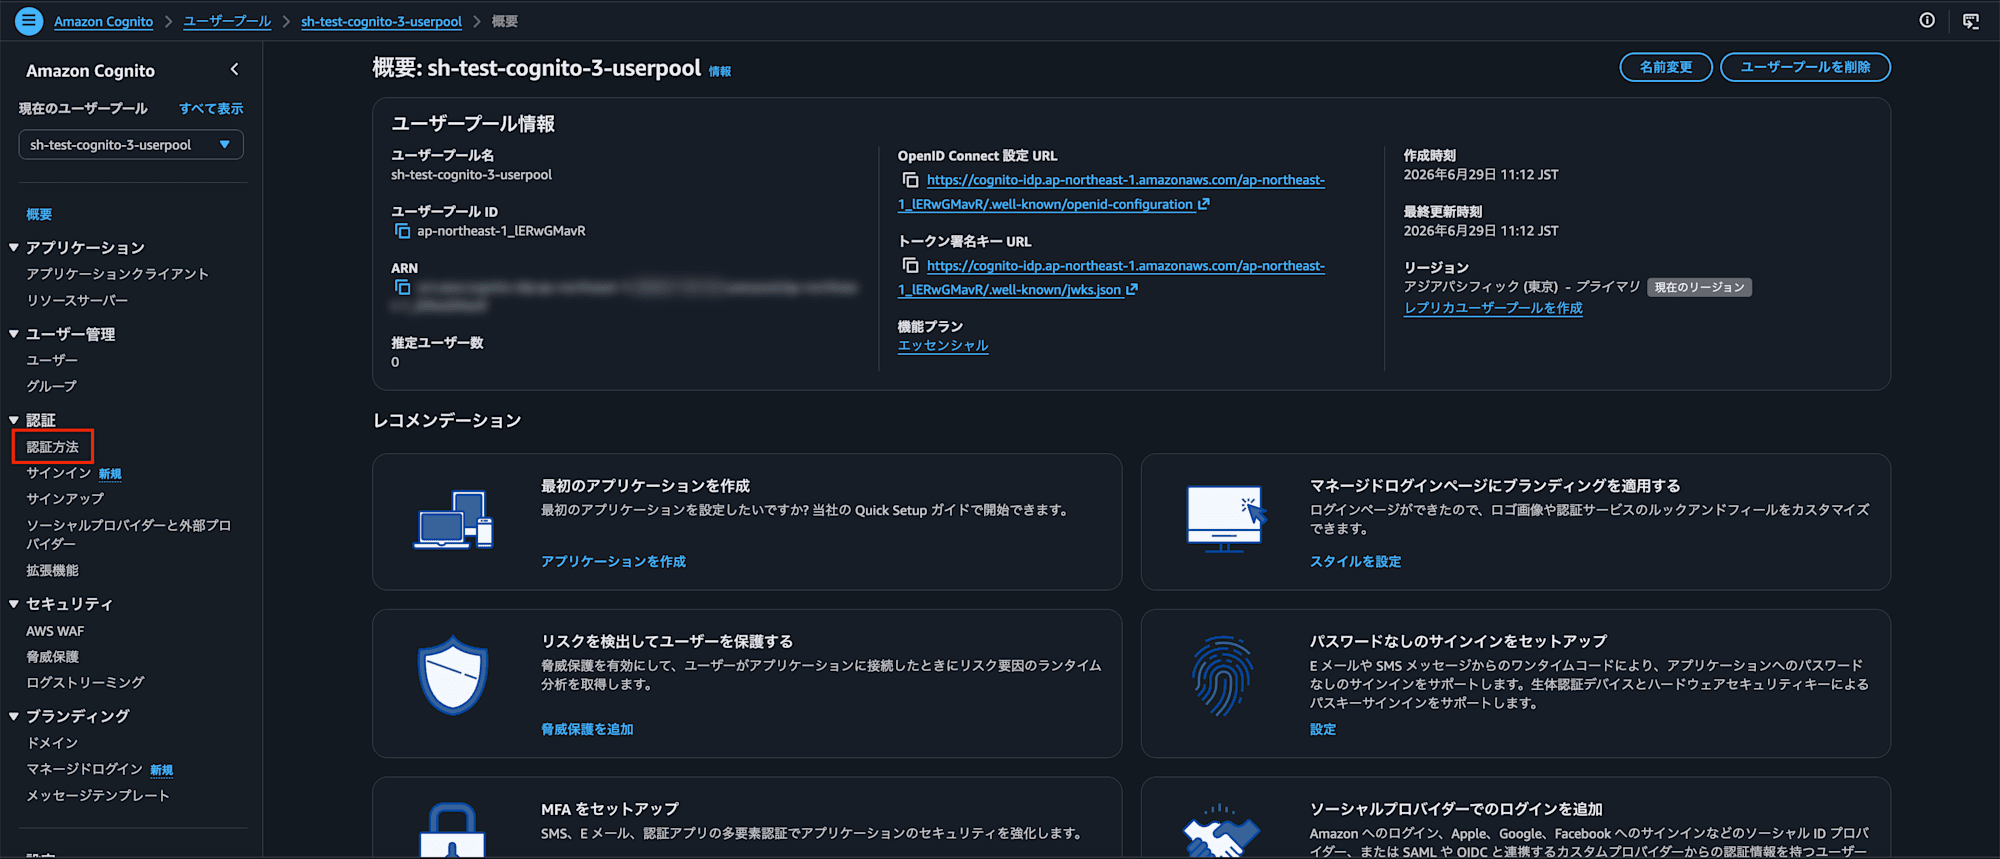Click the Amazon Cognito breadcrumb link
The width and height of the screenshot is (2000, 859).
[x=103, y=21]
